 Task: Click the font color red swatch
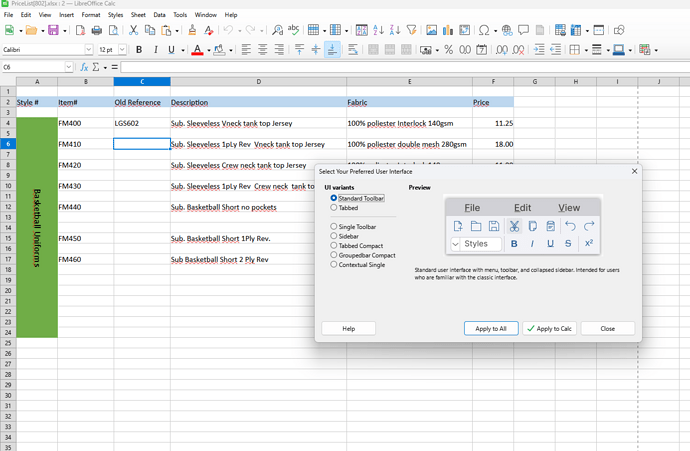[197, 50]
